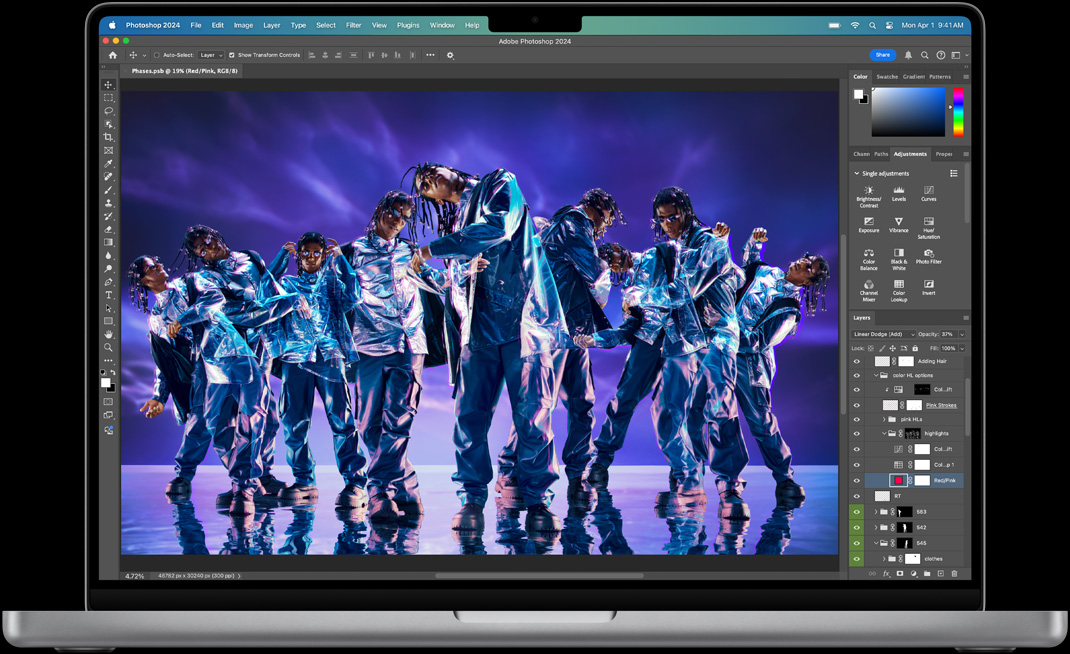The image size is (1070, 654).
Task: Hide the Adding Hair layer
Action: tap(856, 360)
